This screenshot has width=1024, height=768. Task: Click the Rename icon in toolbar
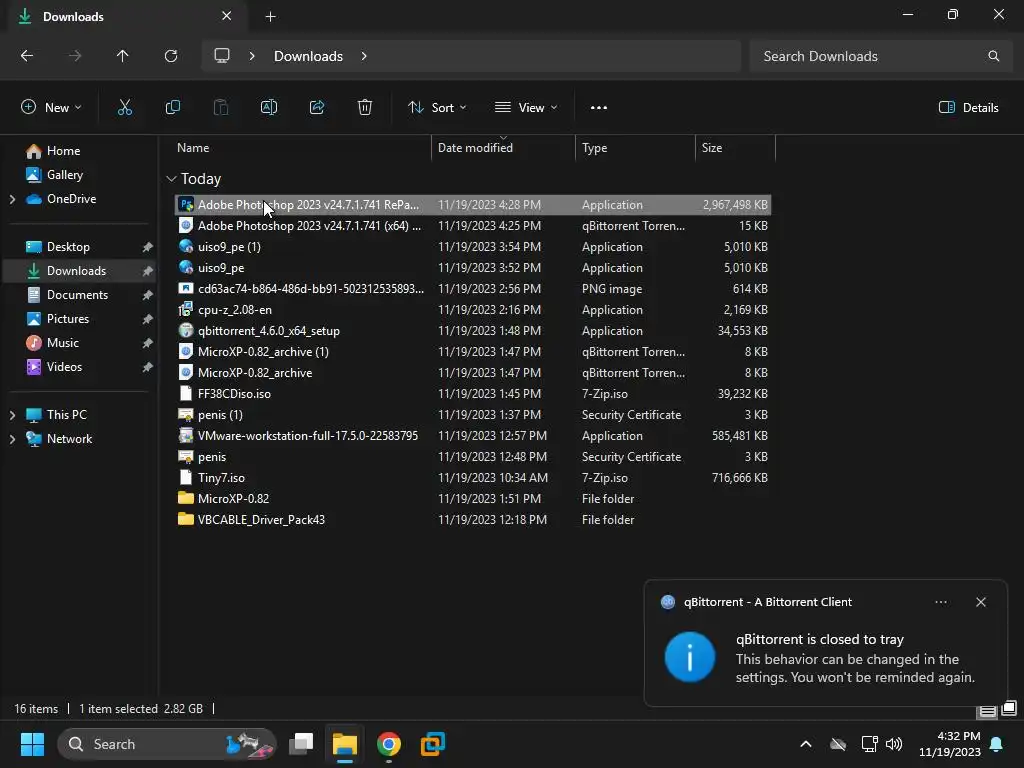(x=268, y=108)
